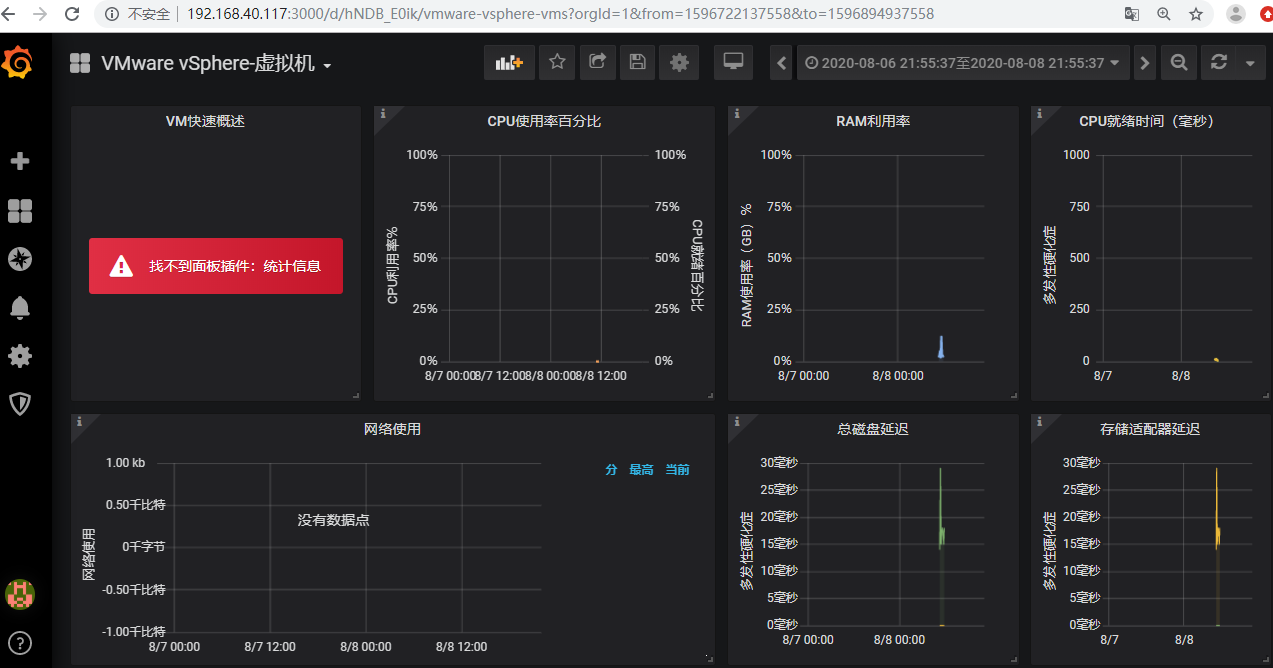Open the Configuration gear in sidebar
Viewport: 1273px width, 668px height.
coord(20,356)
